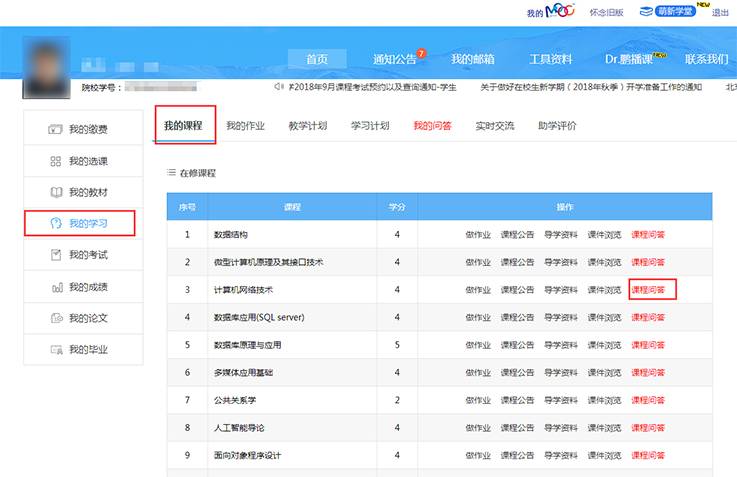The width and height of the screenshot is (737, 477).
Task: Click the 我的毕业 graduation icon
Action: 56,349
